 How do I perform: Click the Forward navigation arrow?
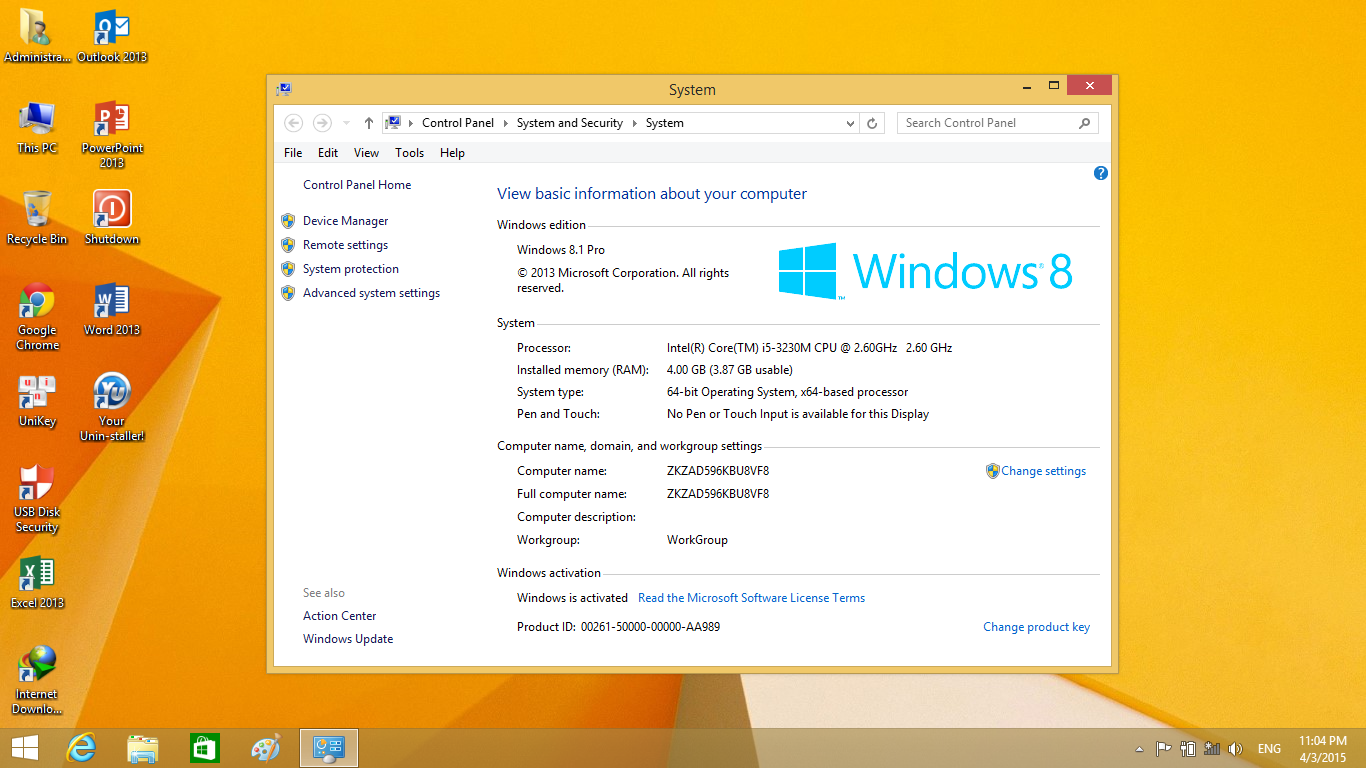(x=322, y=123)
